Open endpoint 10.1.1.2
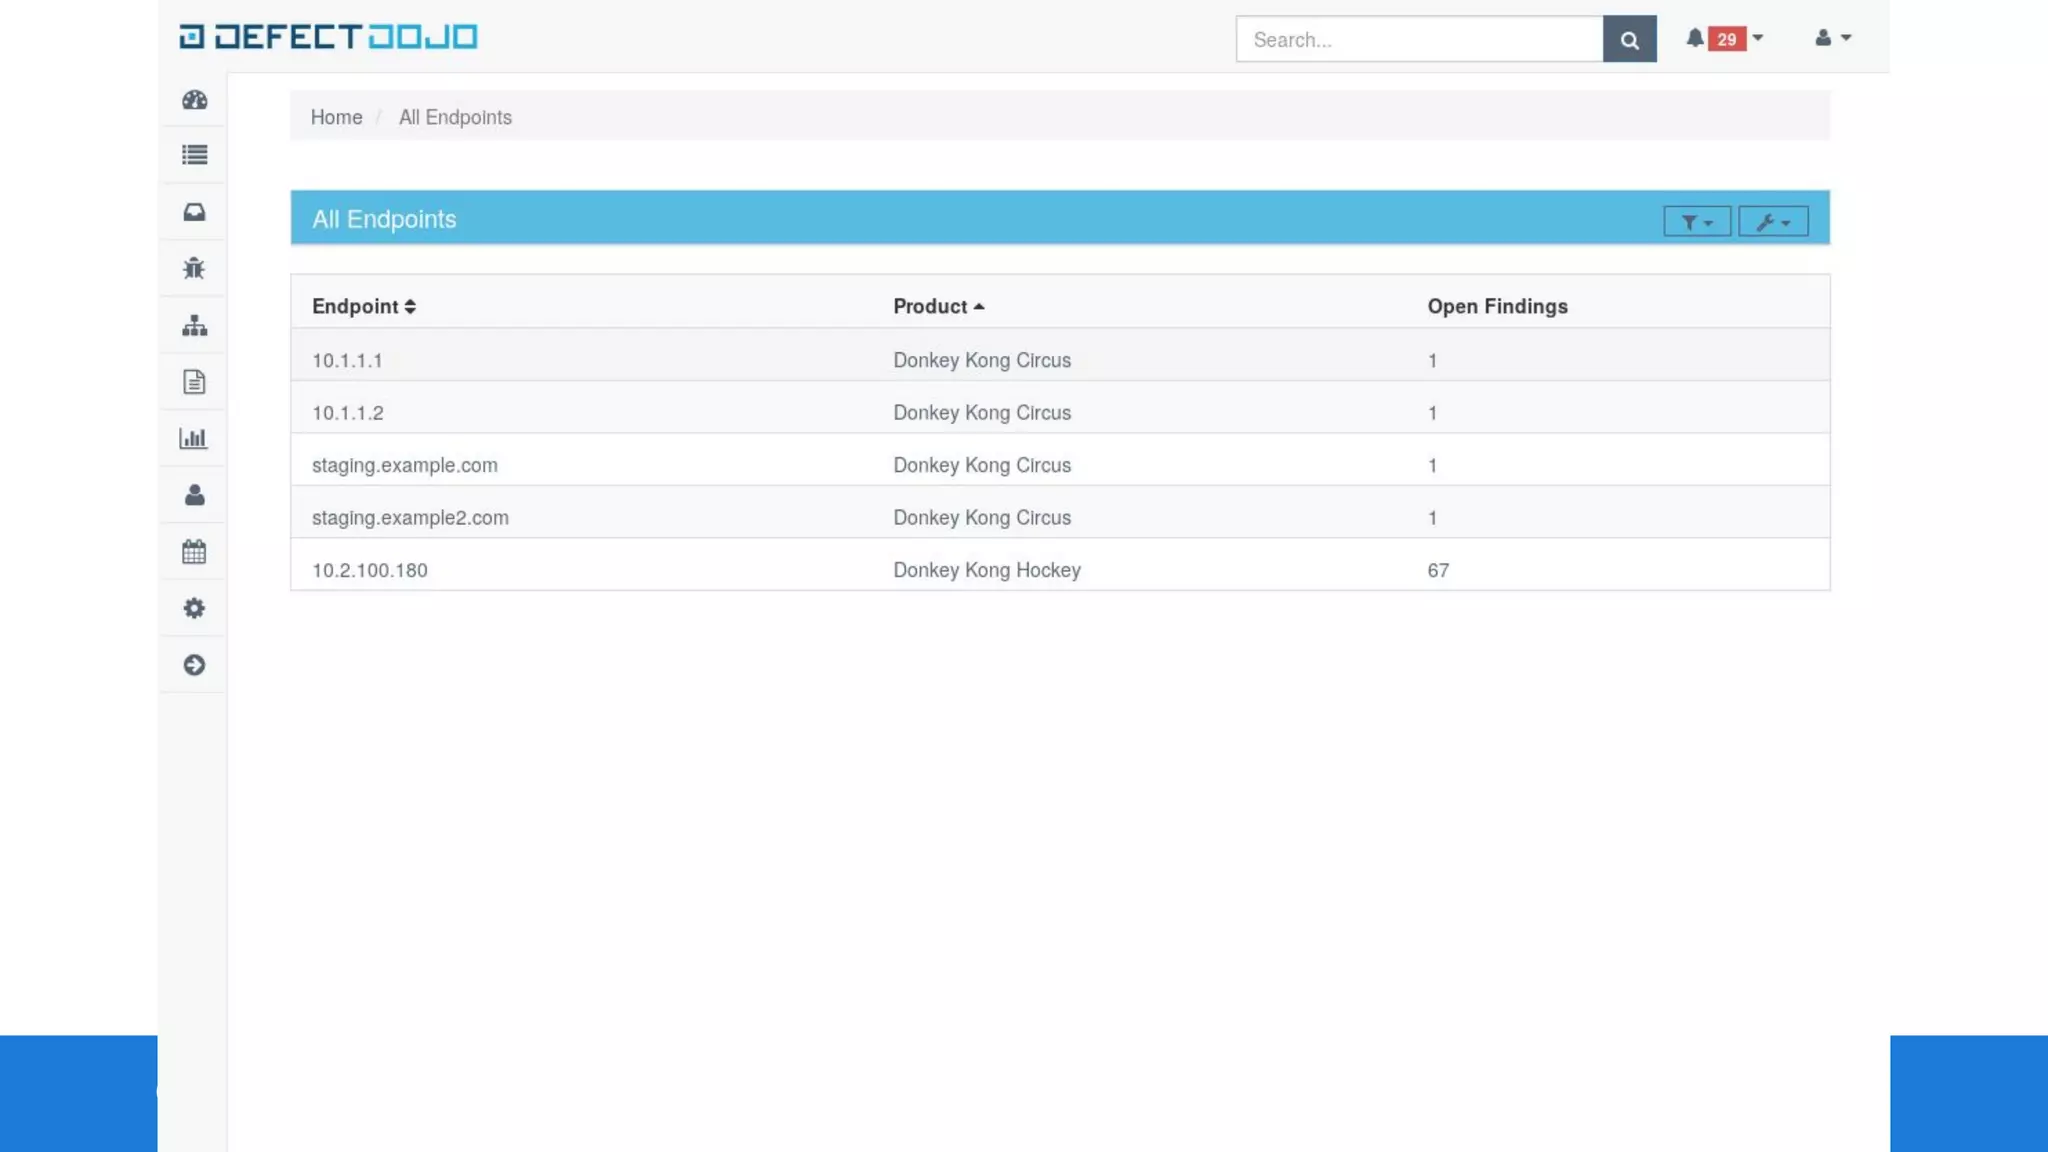This screenshot has width=2048, height=1152. click(x=347, y=412)
